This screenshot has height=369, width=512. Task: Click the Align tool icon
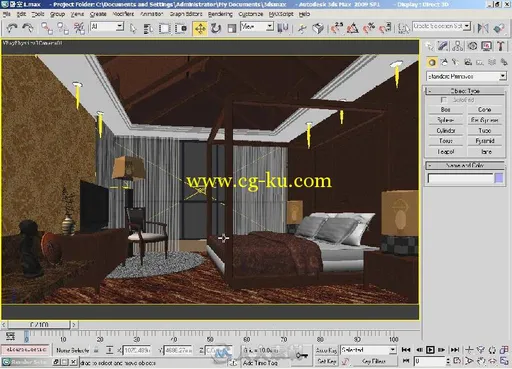click(x=499, y=28)
